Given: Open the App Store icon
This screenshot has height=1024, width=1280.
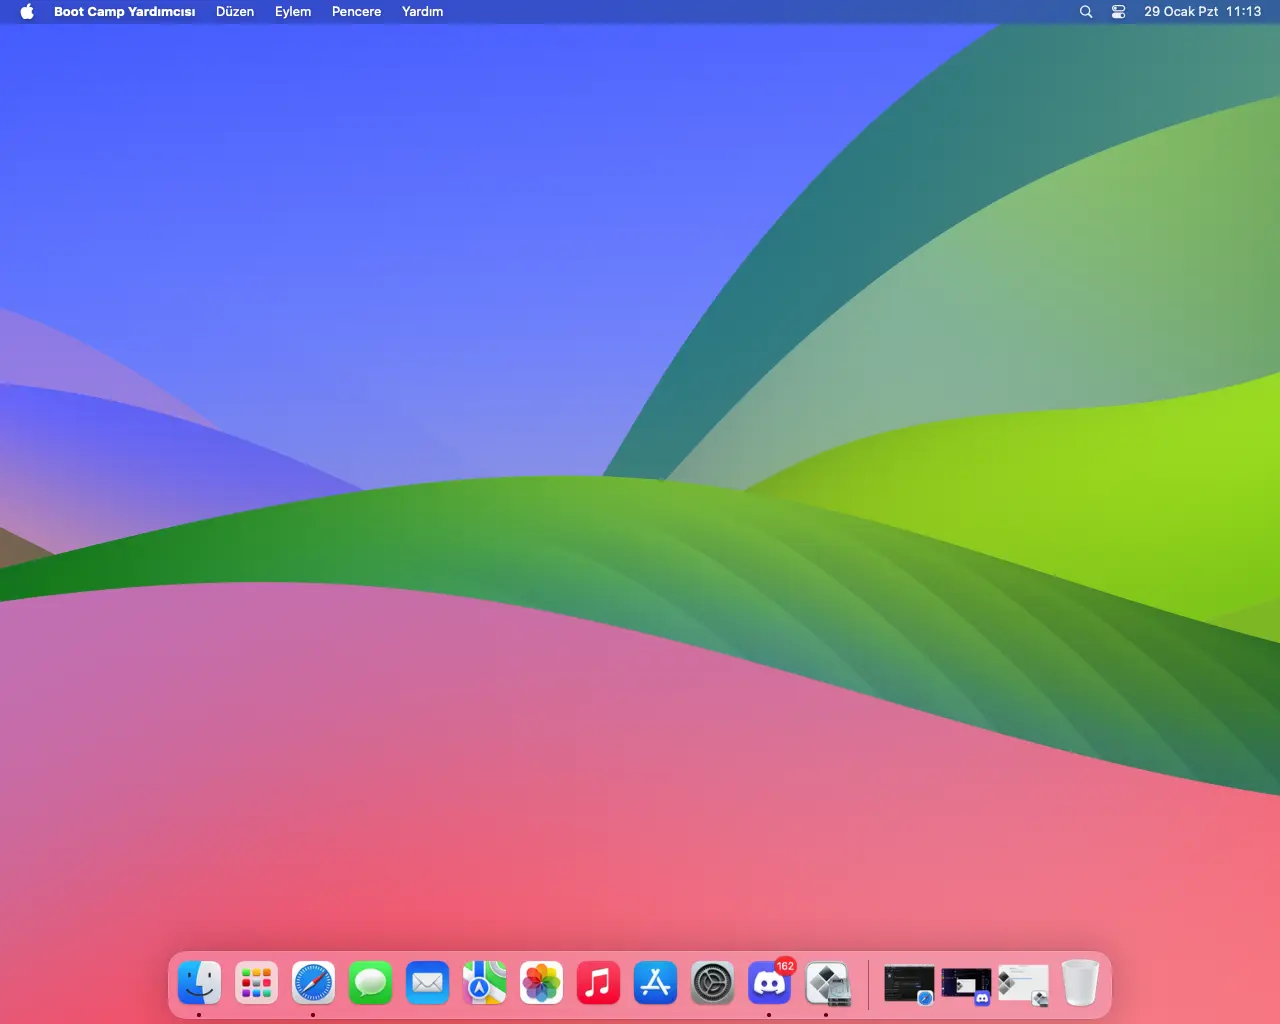Looking at the screenshot, I should (x=655, y=983).
